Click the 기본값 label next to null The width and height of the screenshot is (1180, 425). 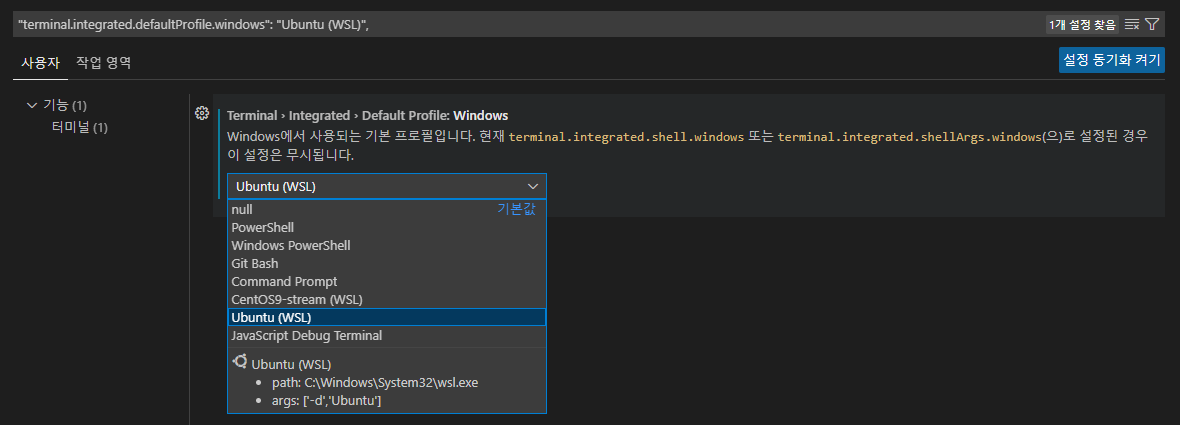(516, 210)
